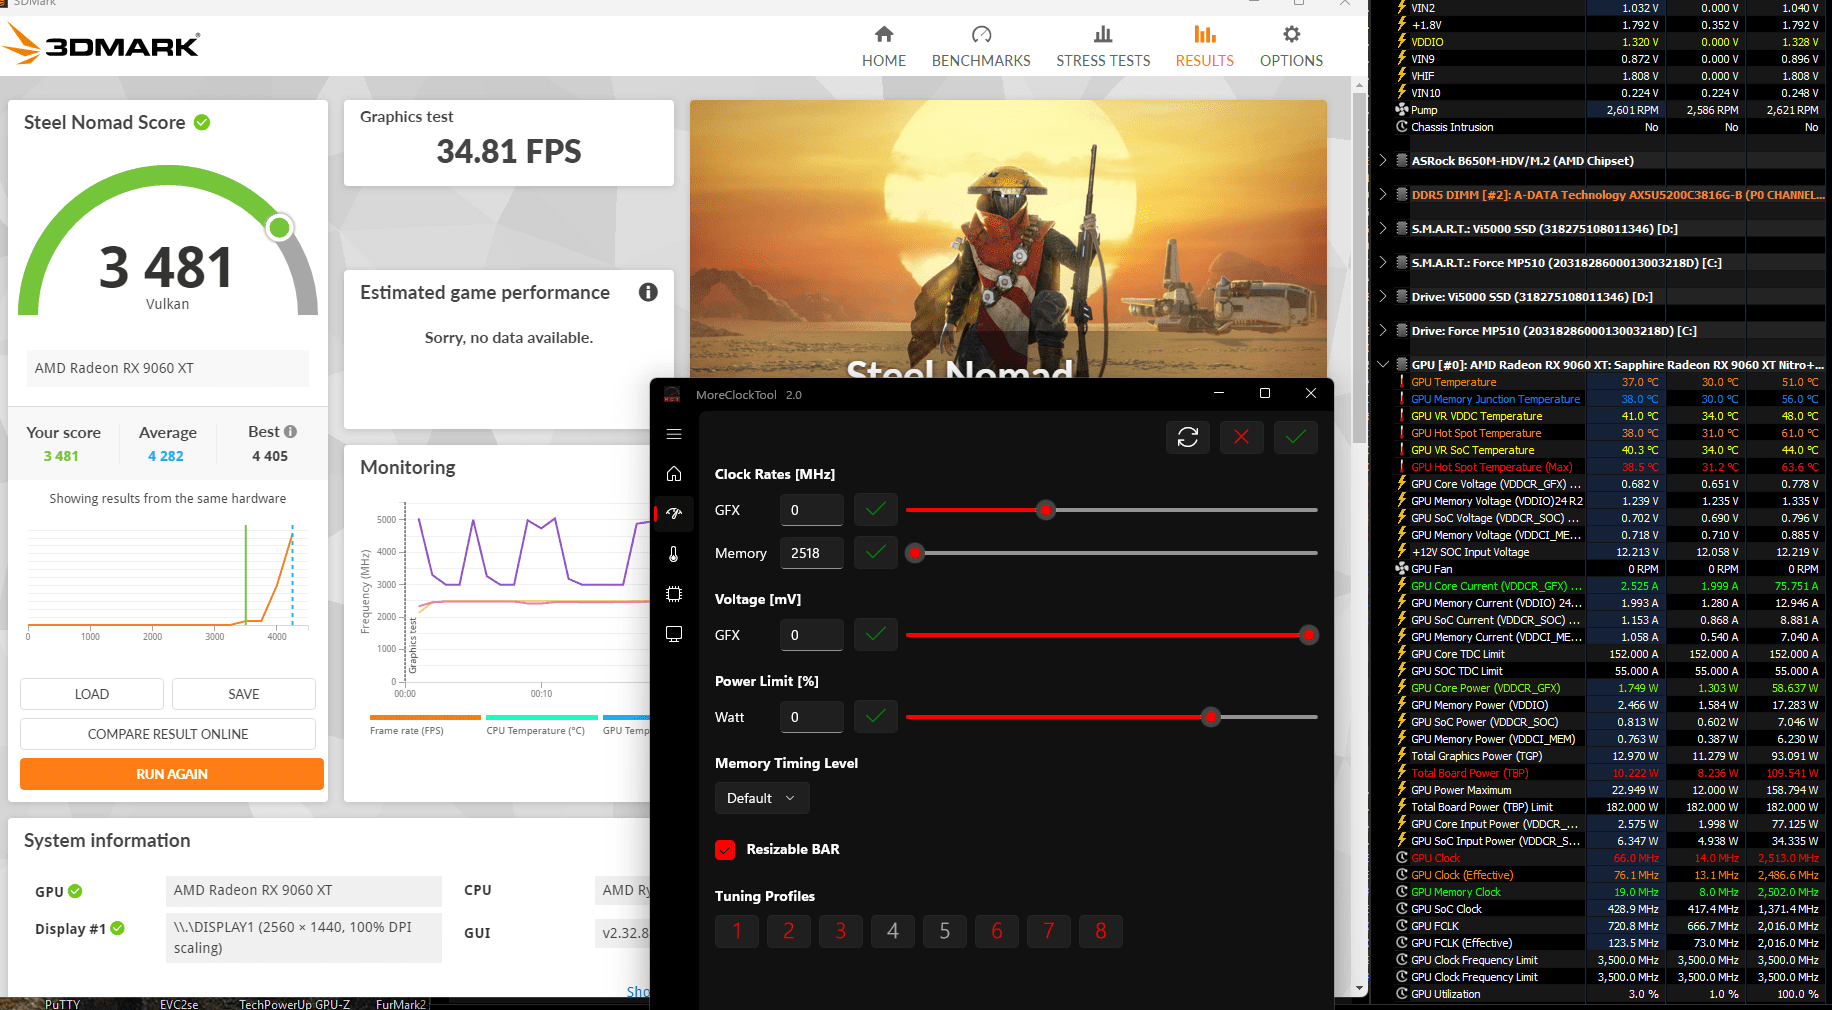Screen dimensions: 1832x1010
Task: Apply changes with the green check in MoreClockTool
Action: (x=1296, y=437)
